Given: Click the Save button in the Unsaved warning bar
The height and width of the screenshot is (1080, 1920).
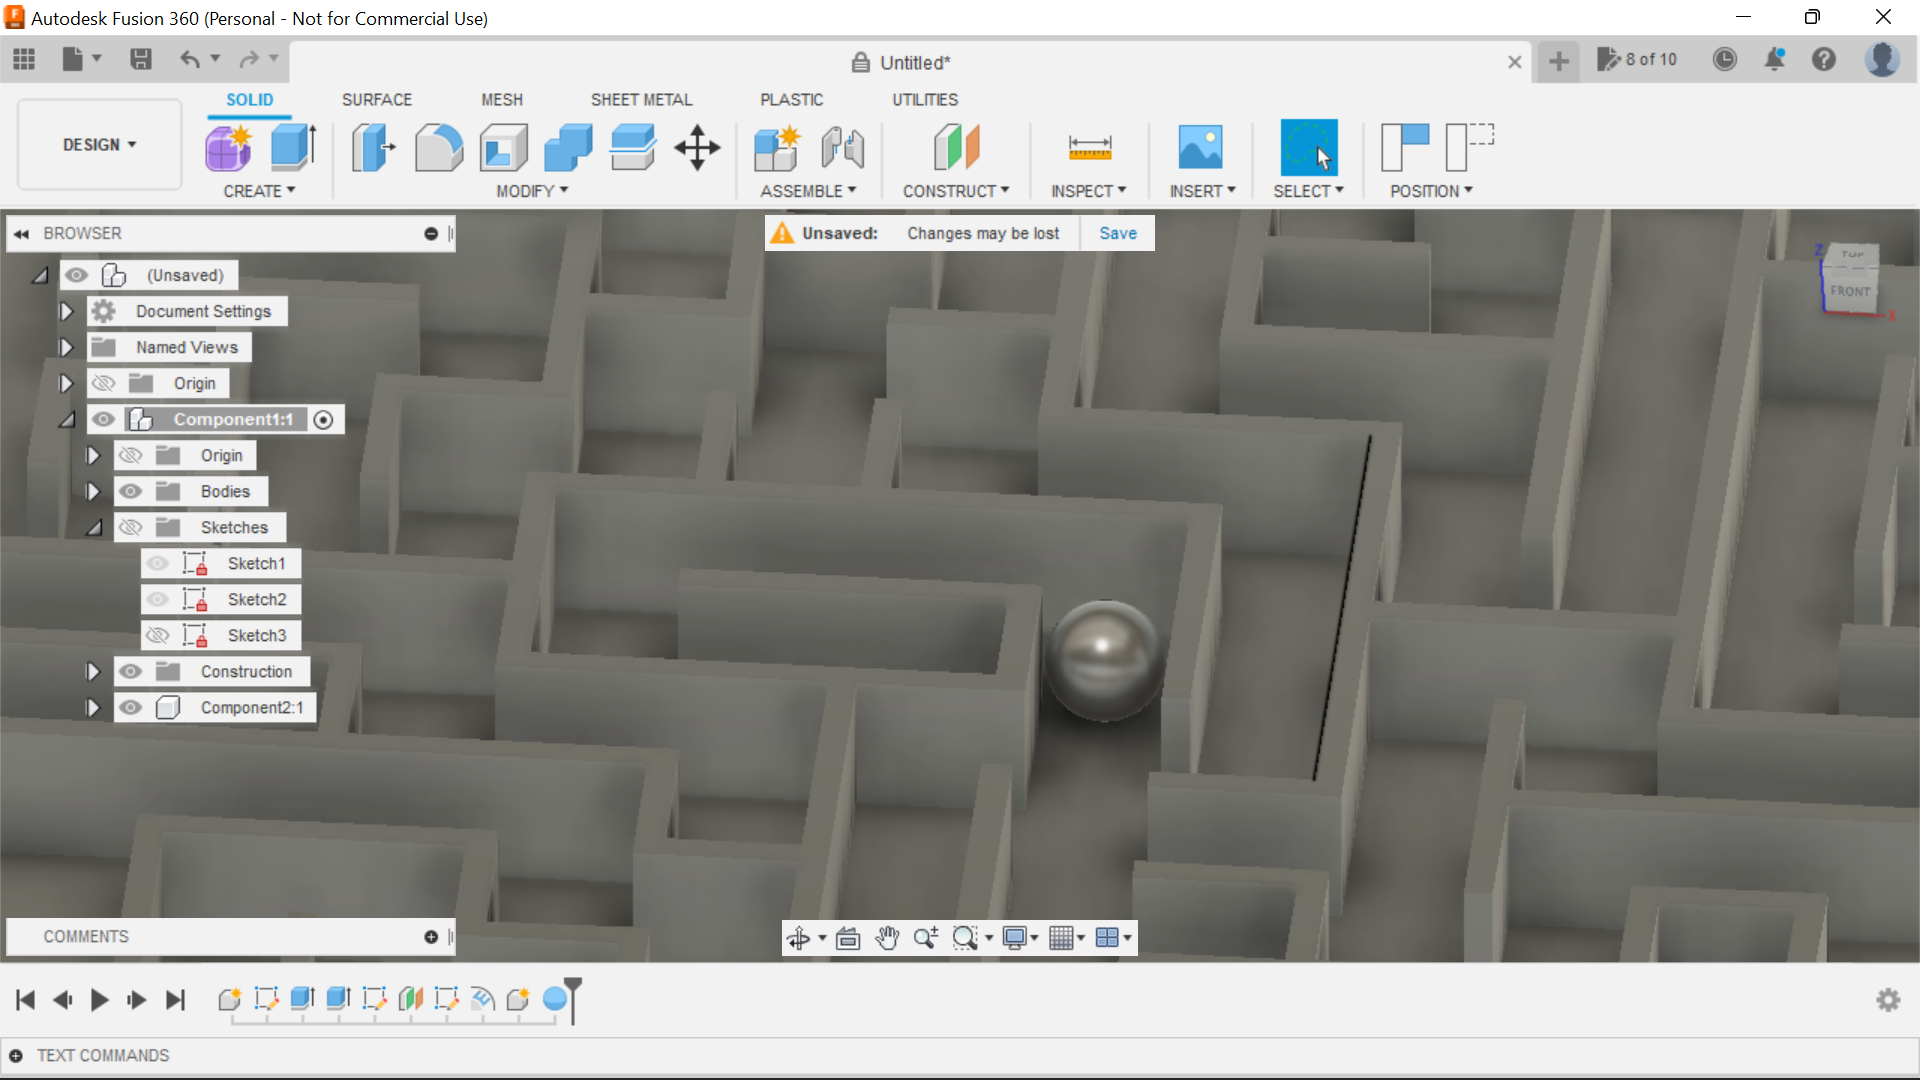Looking at the screenshot, I should [1117, 233].
